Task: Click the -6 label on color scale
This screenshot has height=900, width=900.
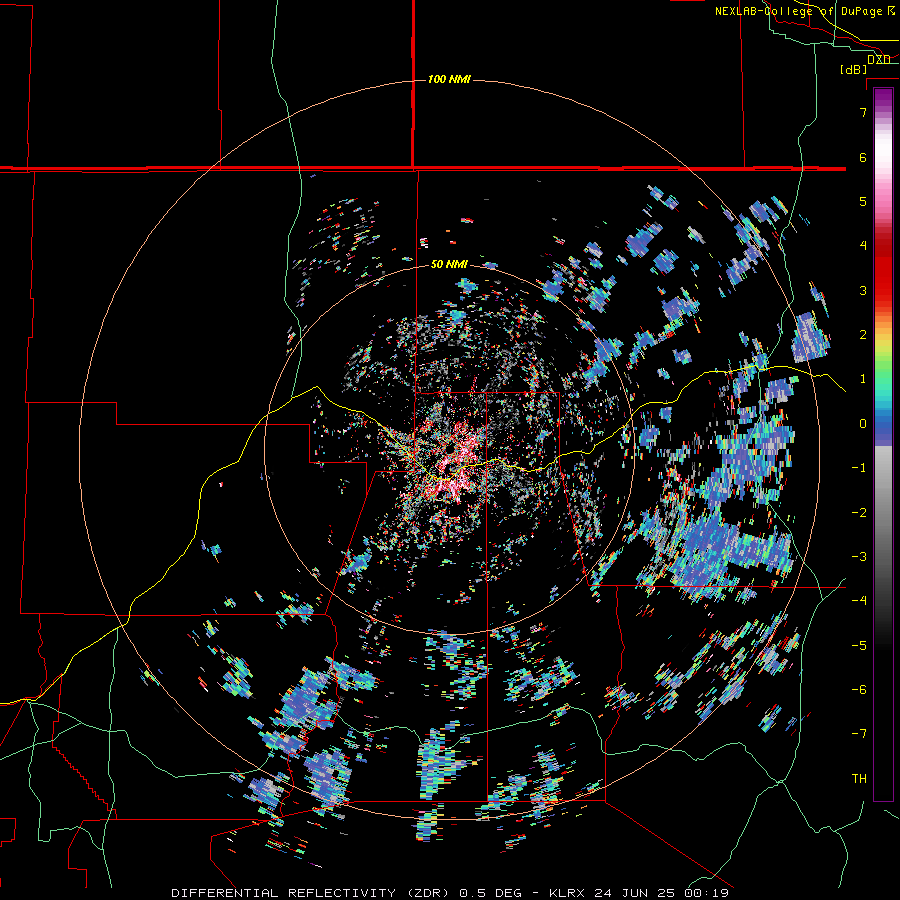Action: 859,690
